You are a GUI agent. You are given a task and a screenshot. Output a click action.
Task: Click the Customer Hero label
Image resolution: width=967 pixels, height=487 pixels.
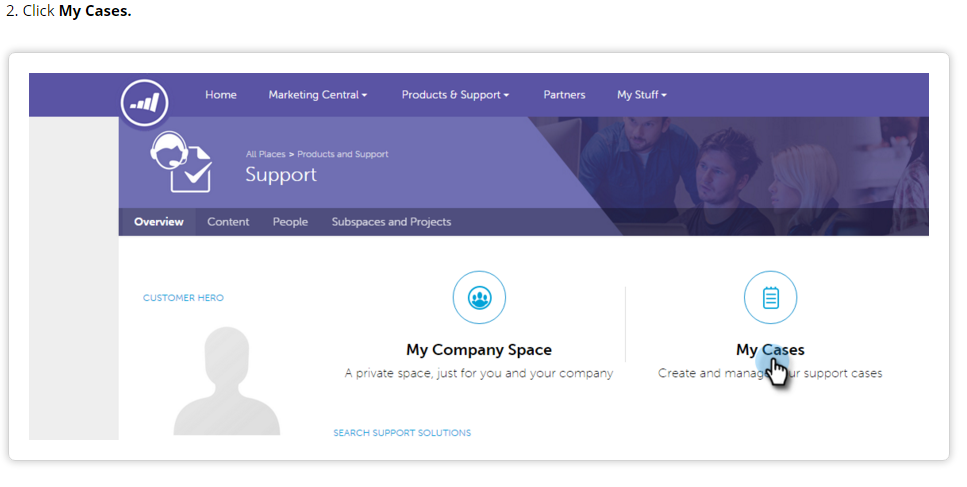coord(183,298)
